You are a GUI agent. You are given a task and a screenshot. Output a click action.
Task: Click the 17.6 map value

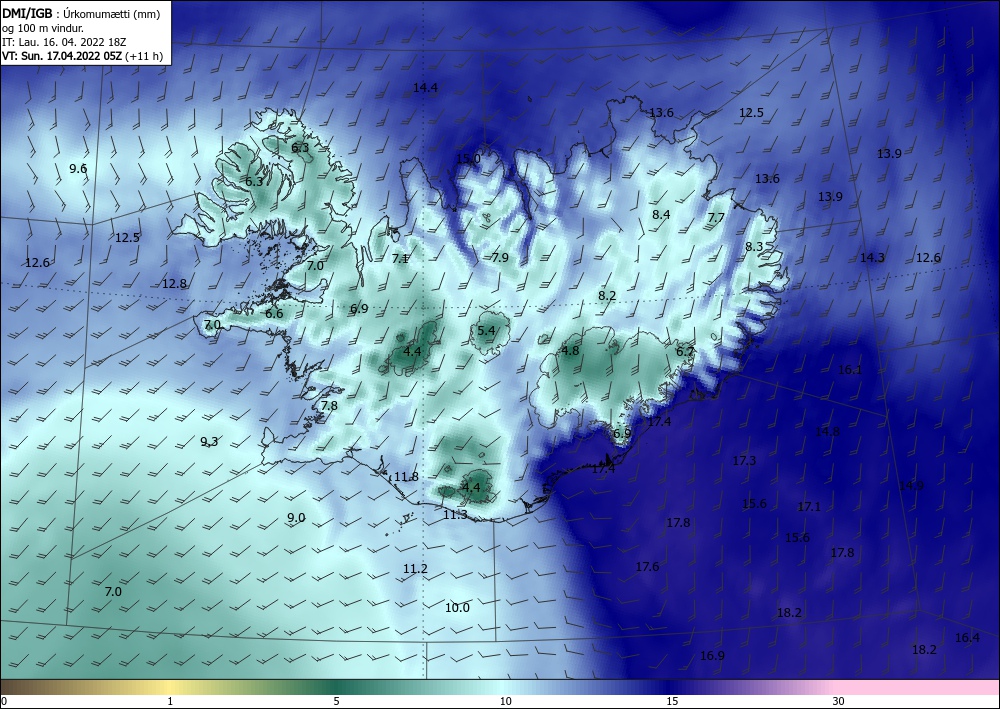point(647,566)
